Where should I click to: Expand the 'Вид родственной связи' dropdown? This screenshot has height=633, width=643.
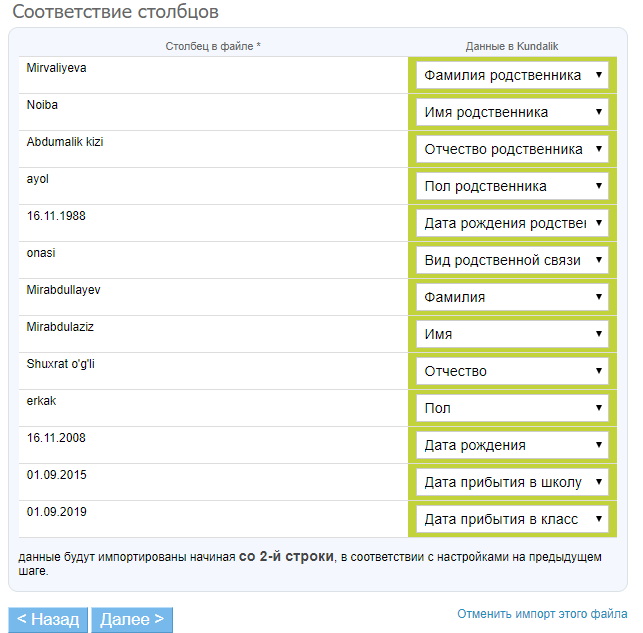pos(512,260)
